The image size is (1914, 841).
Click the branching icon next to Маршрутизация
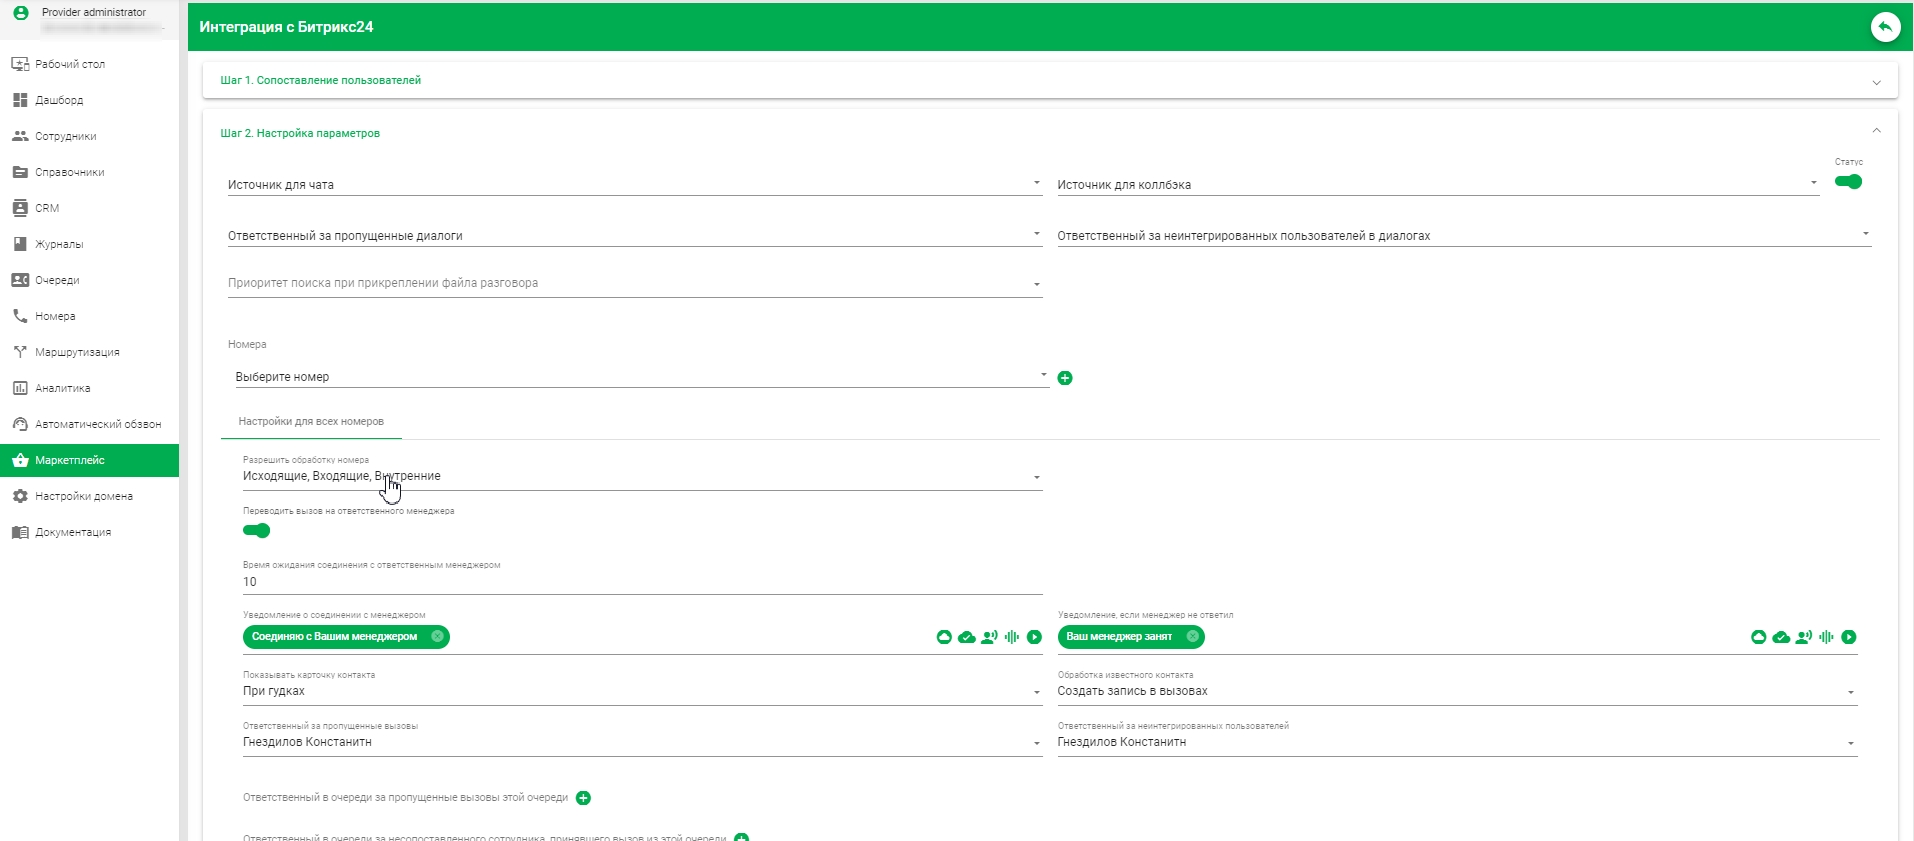tap(20, 352)
